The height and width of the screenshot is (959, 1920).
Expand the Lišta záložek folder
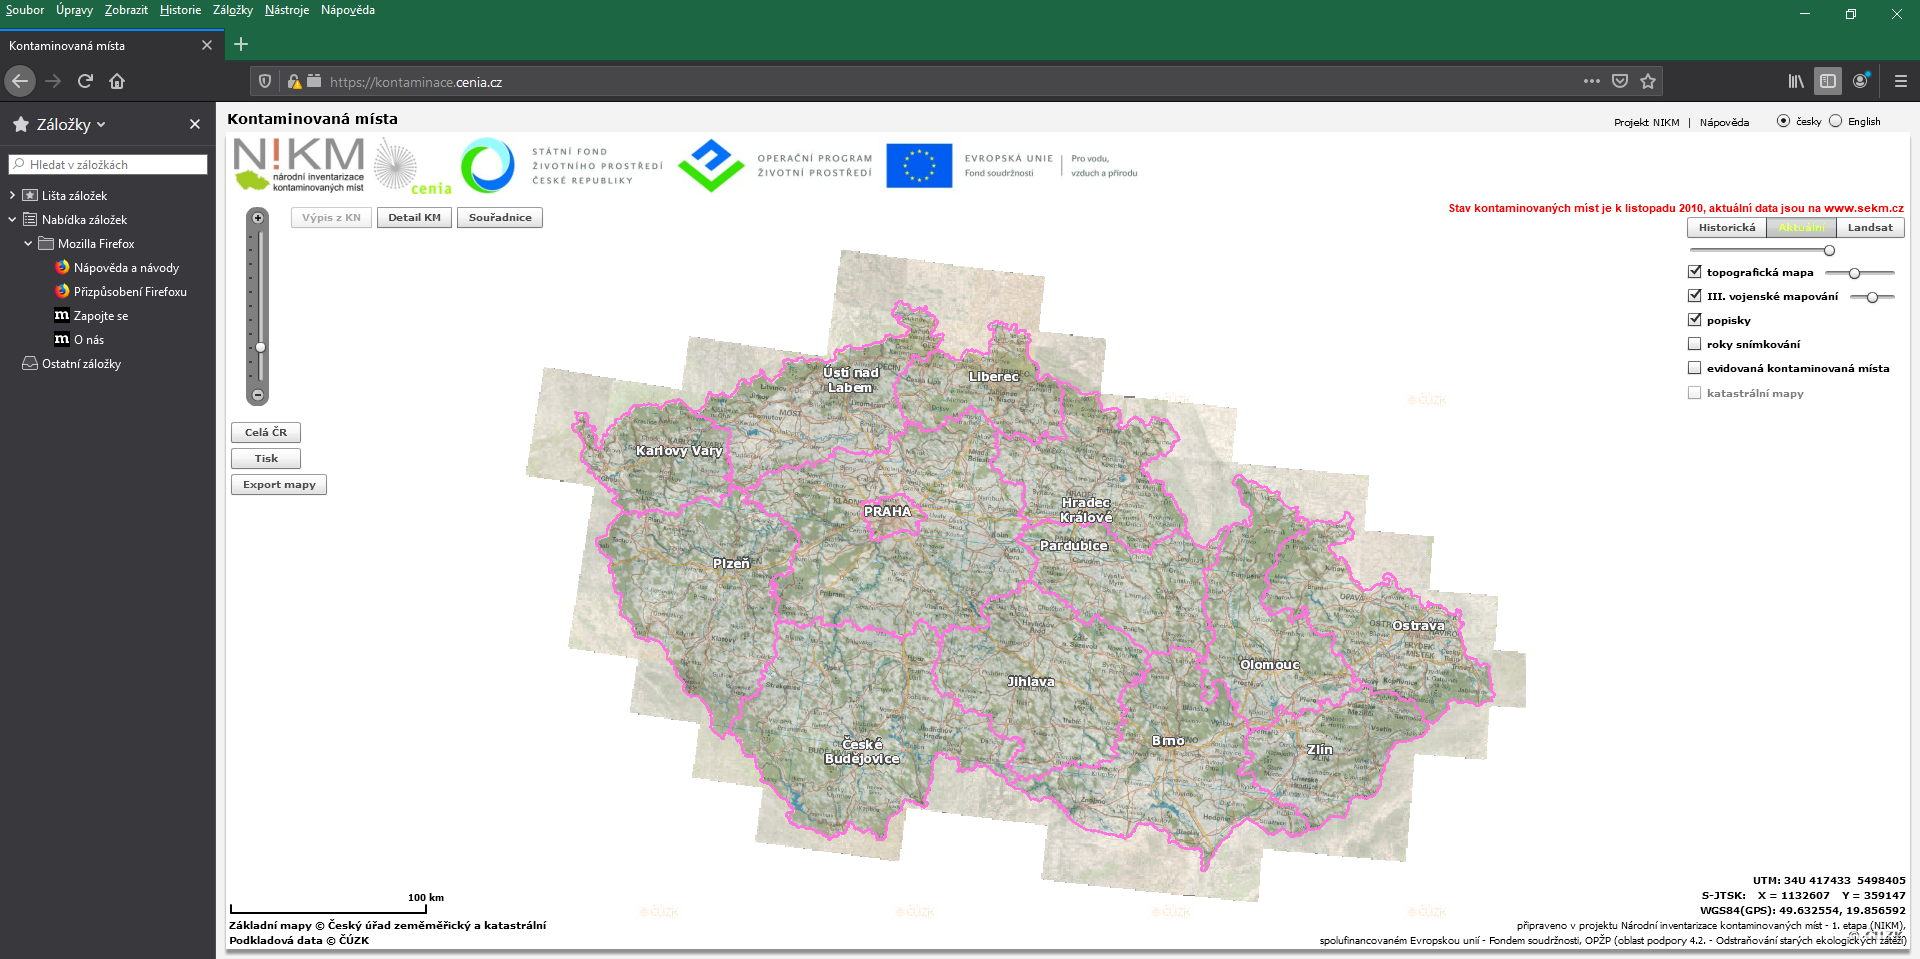pos(12,195)
